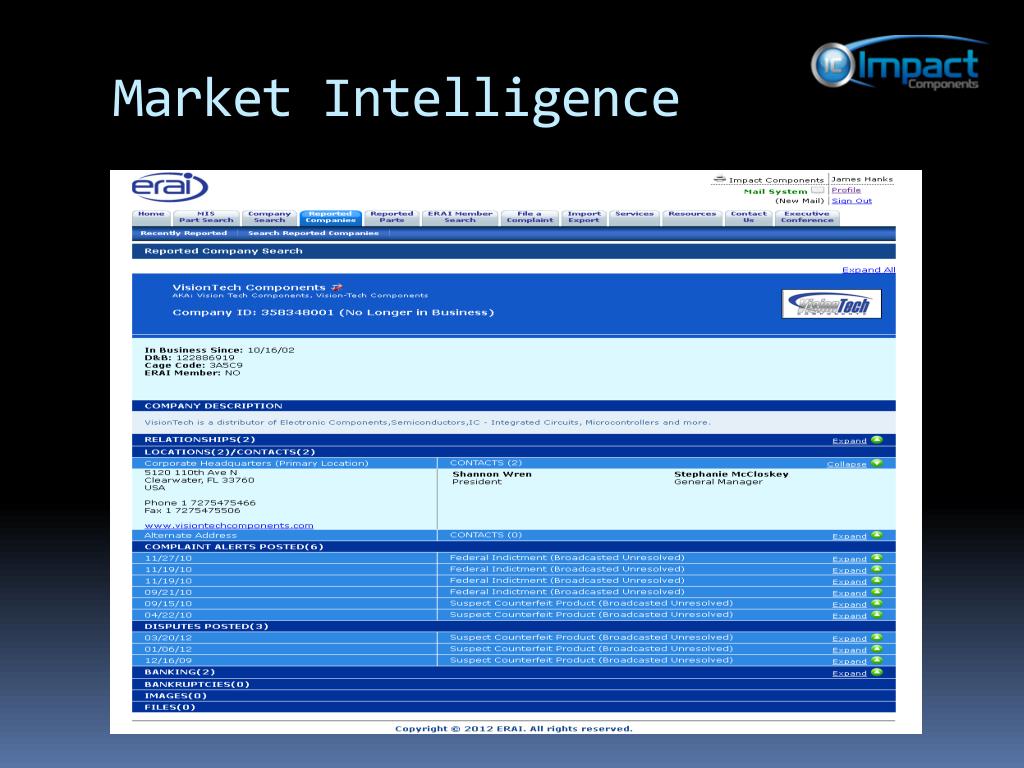
Task: Click the printer icon beside Impact Components
Action: click(x=720, y=179)
